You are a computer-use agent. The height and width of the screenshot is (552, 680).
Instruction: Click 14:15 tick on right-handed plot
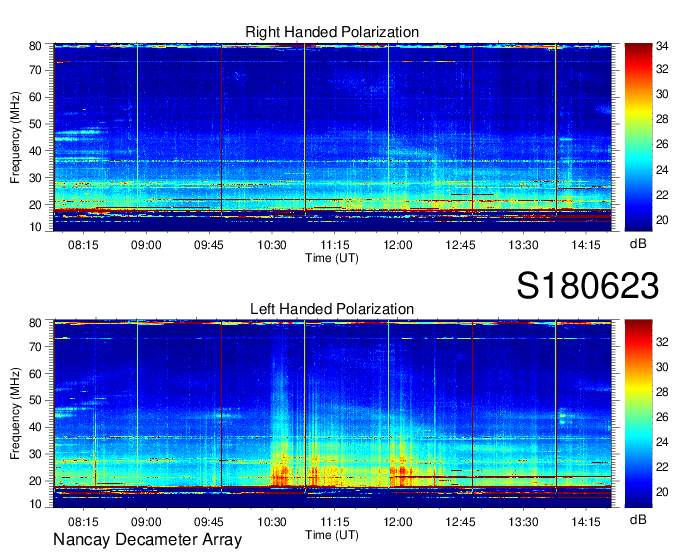[586, 245]
